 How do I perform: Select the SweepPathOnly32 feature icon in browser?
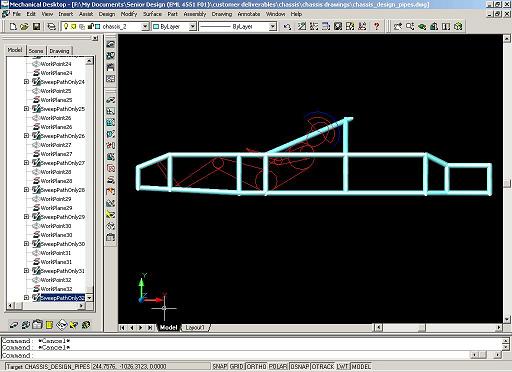click(x=36, y=298)
